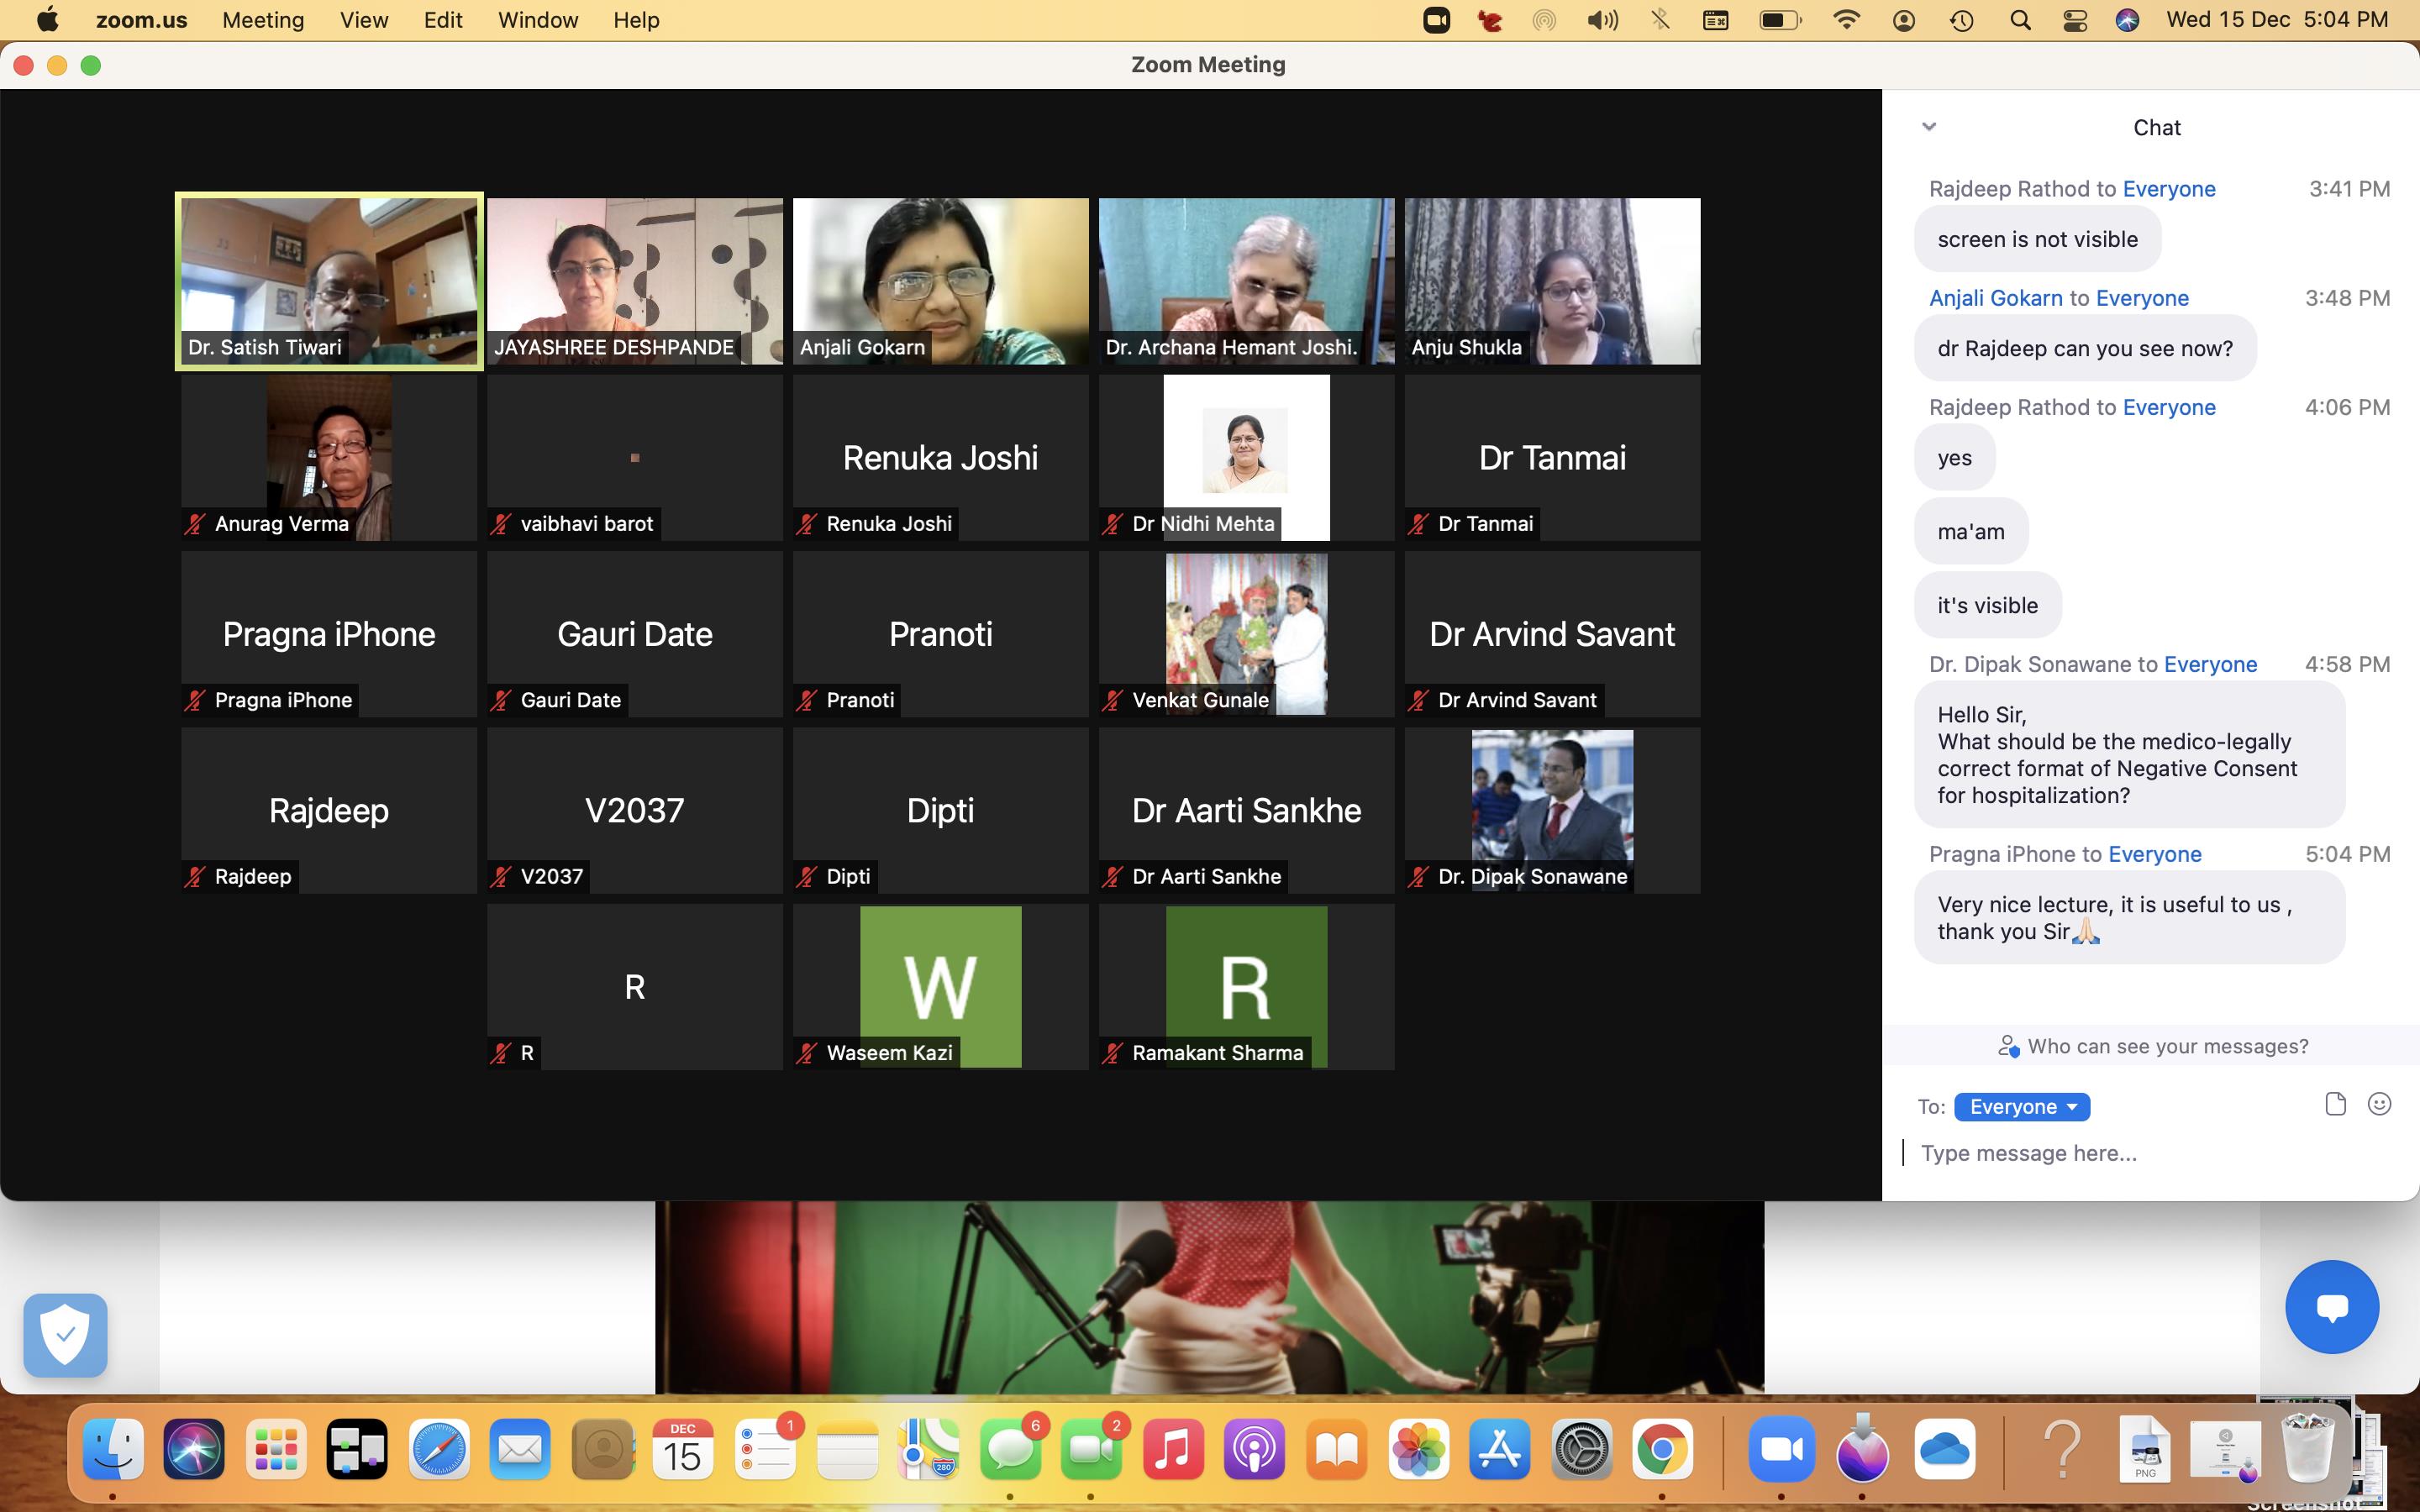Click the security shield icon

[x=66, y=1335]
